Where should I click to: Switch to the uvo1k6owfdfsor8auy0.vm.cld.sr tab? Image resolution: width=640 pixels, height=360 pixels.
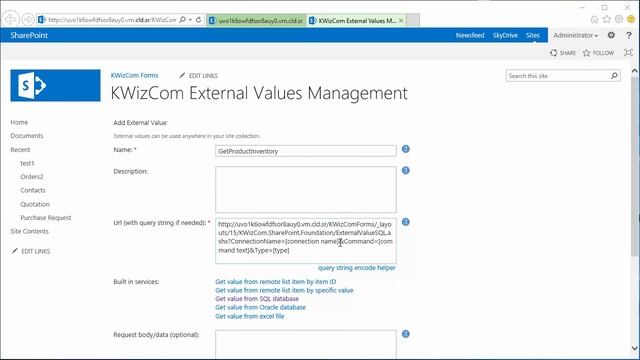tap(257, 20)
